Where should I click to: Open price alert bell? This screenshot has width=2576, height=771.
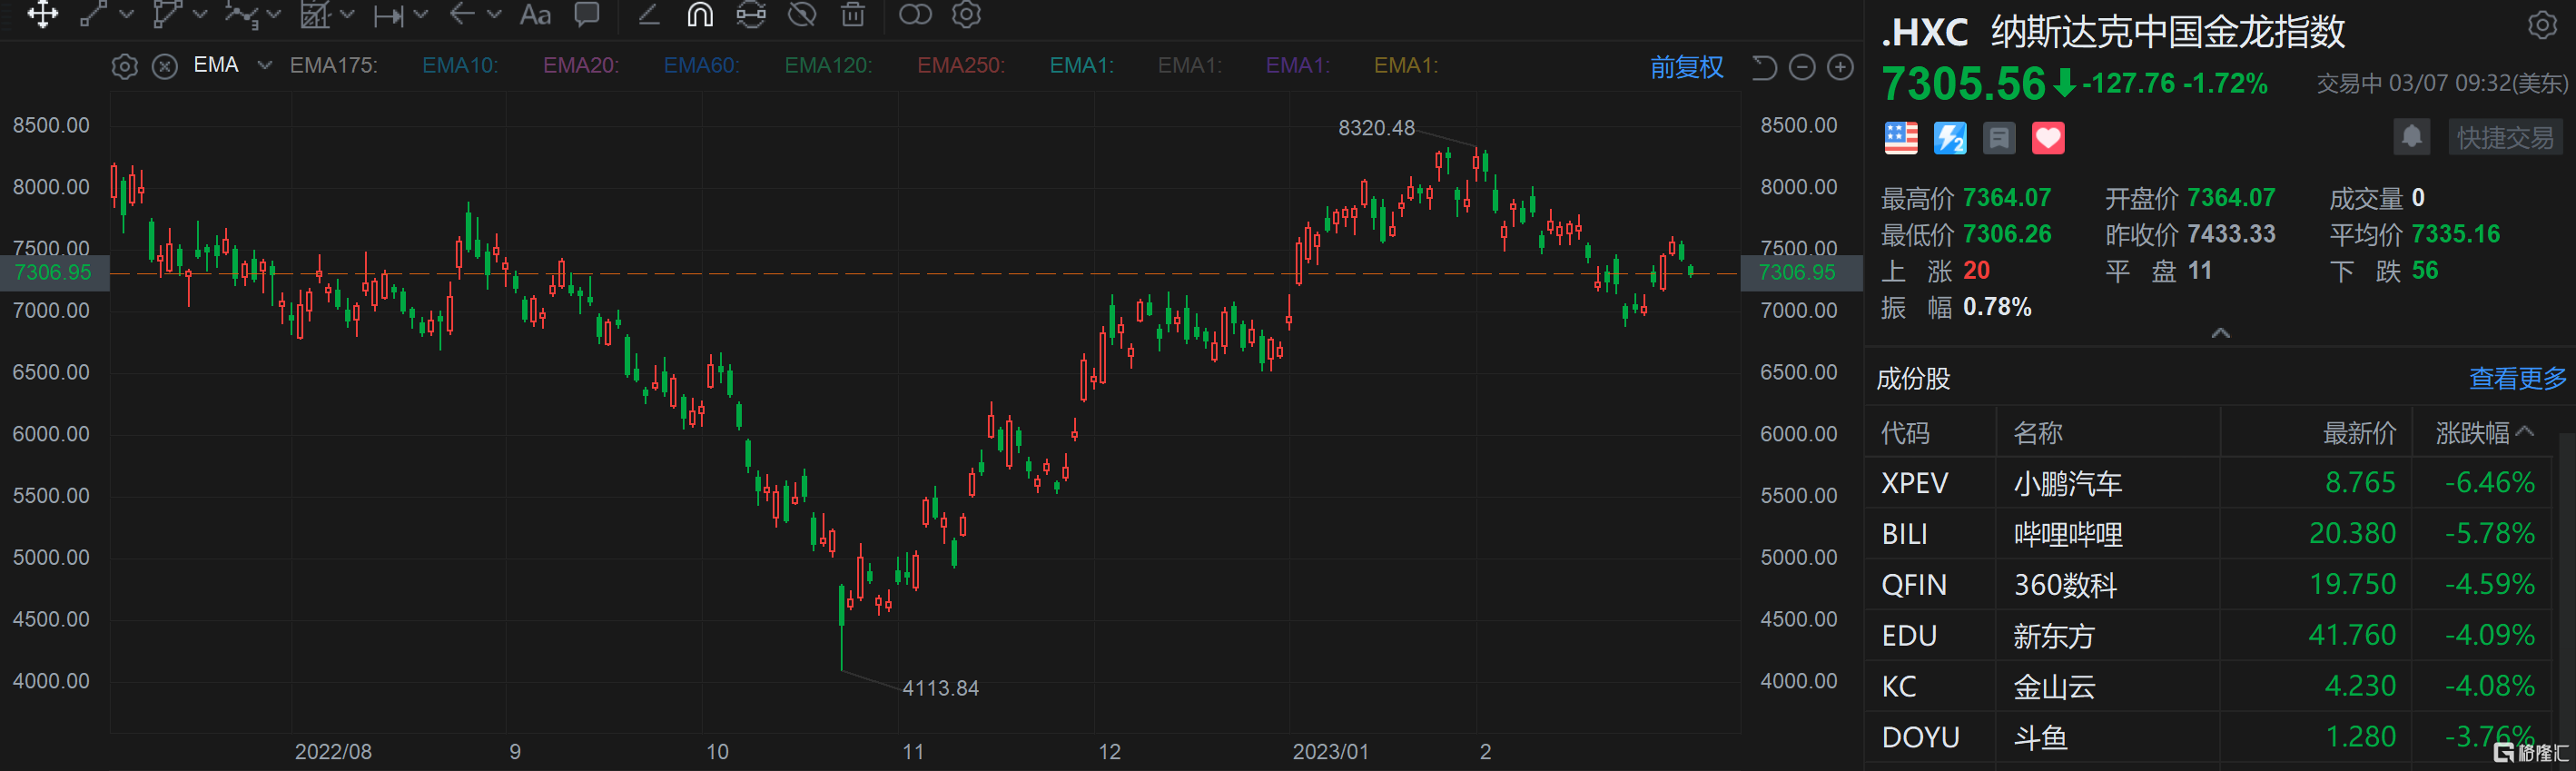tap(2411, 137)
